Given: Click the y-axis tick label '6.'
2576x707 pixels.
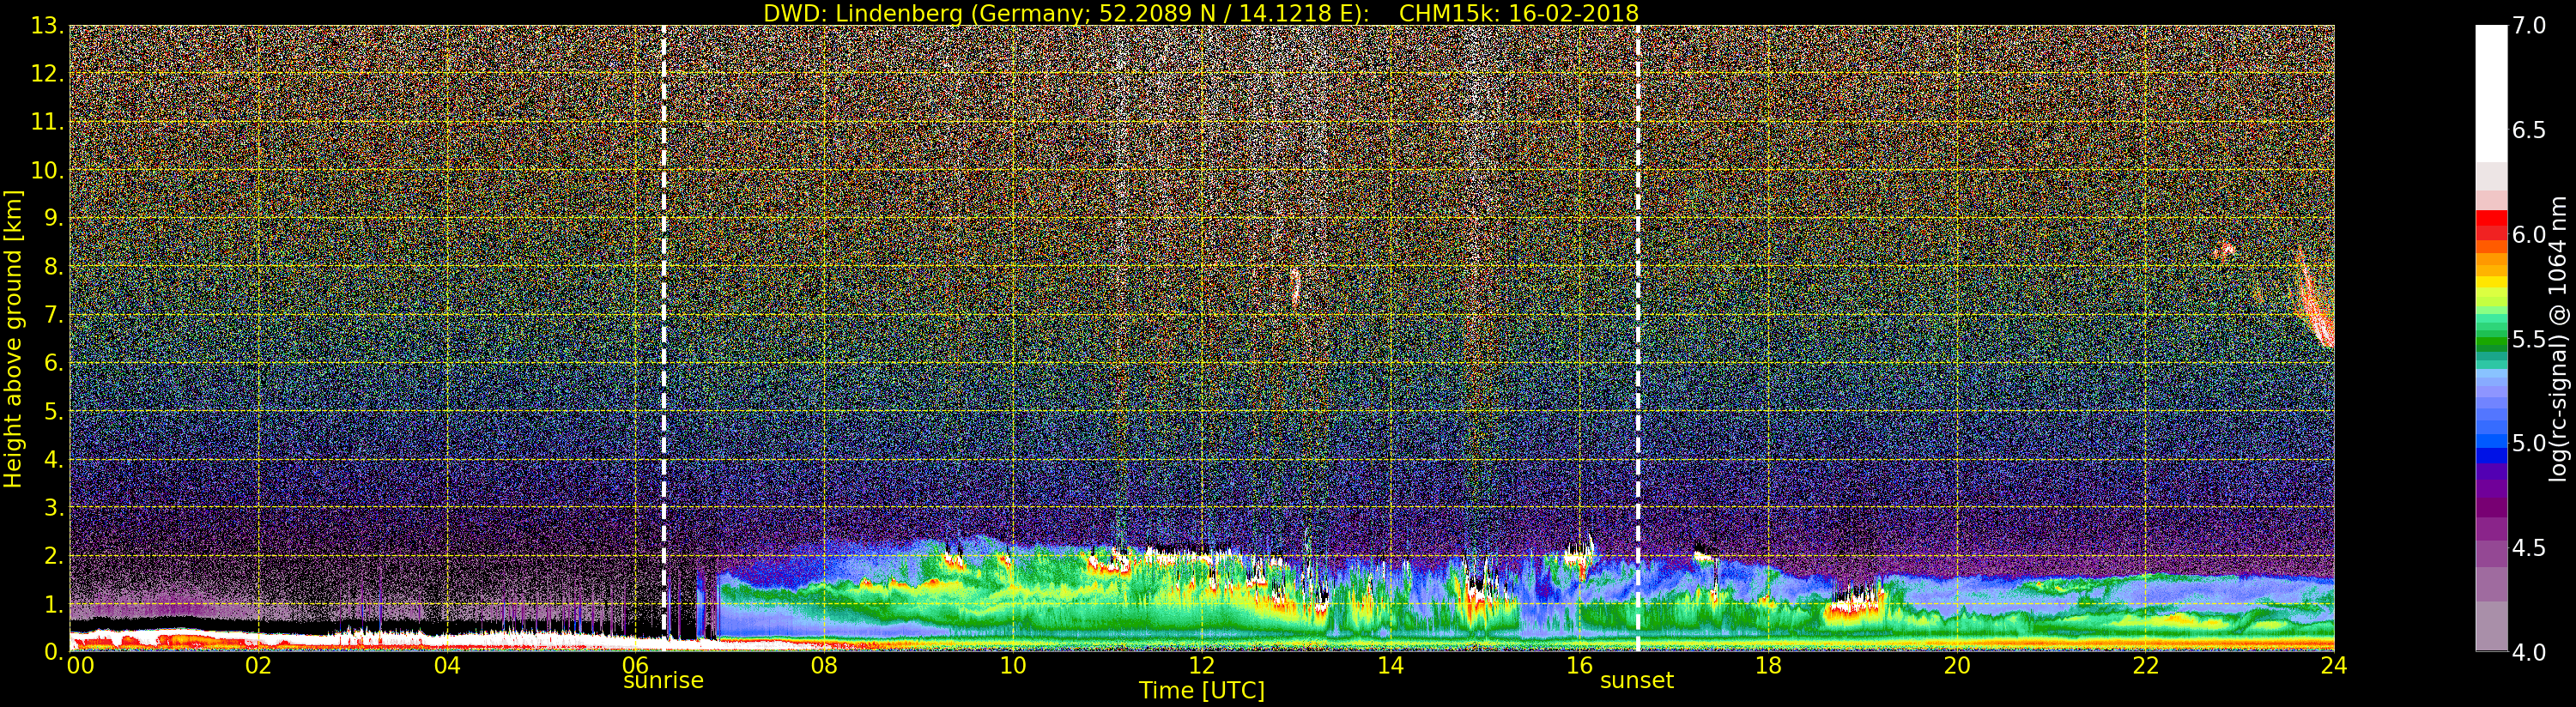Looking at the screenshot, I should point(53,363).
